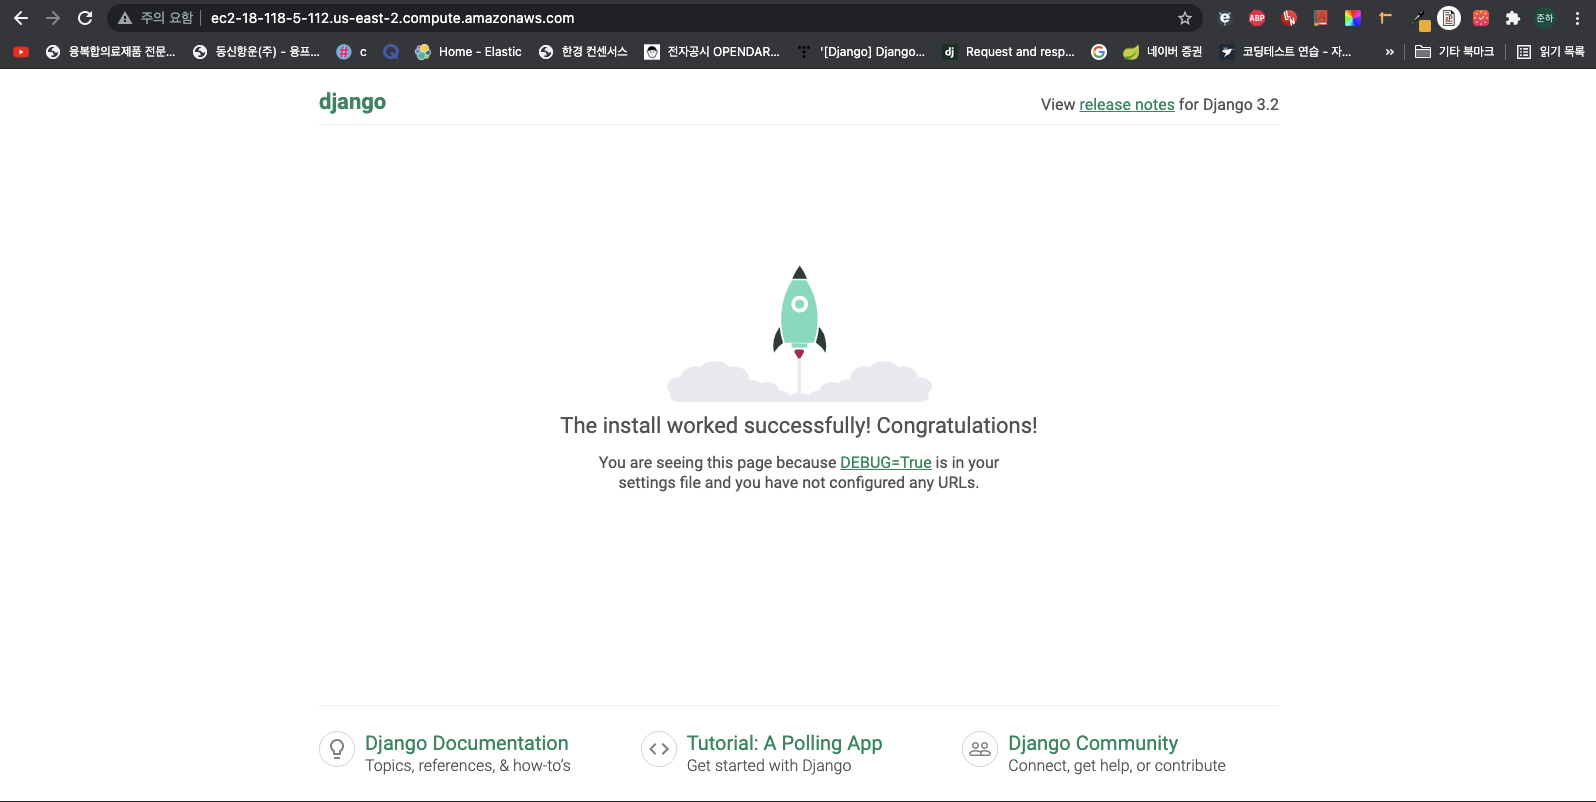Screen dimensions: 1596x802
Task: Open the 읽기 목록 reading list
Action: coord(1551,52)
